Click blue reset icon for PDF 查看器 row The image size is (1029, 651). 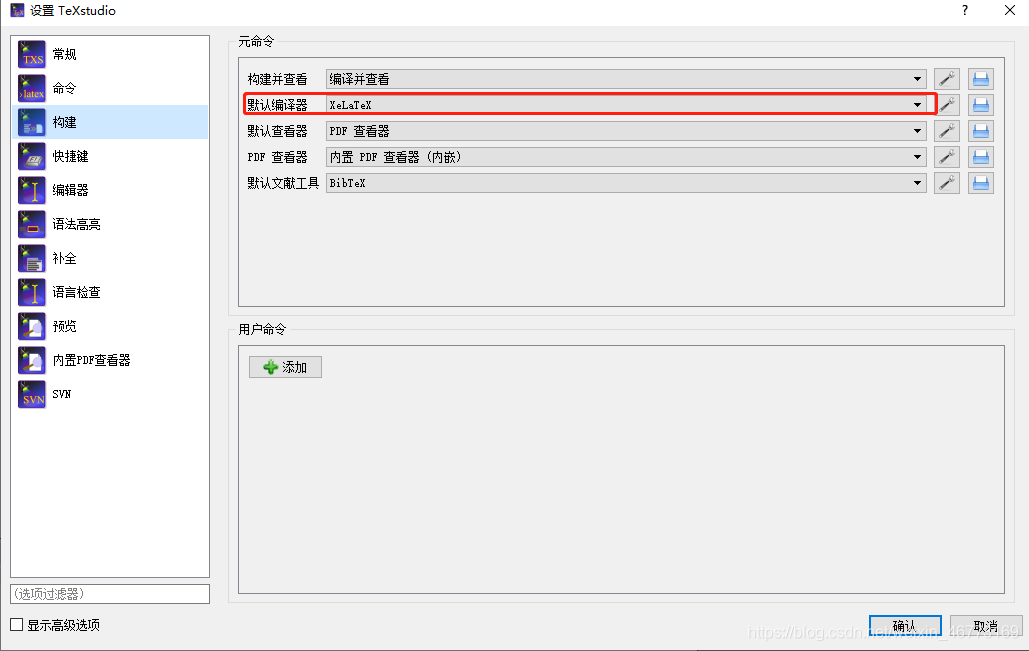click(x=980, y=157)
